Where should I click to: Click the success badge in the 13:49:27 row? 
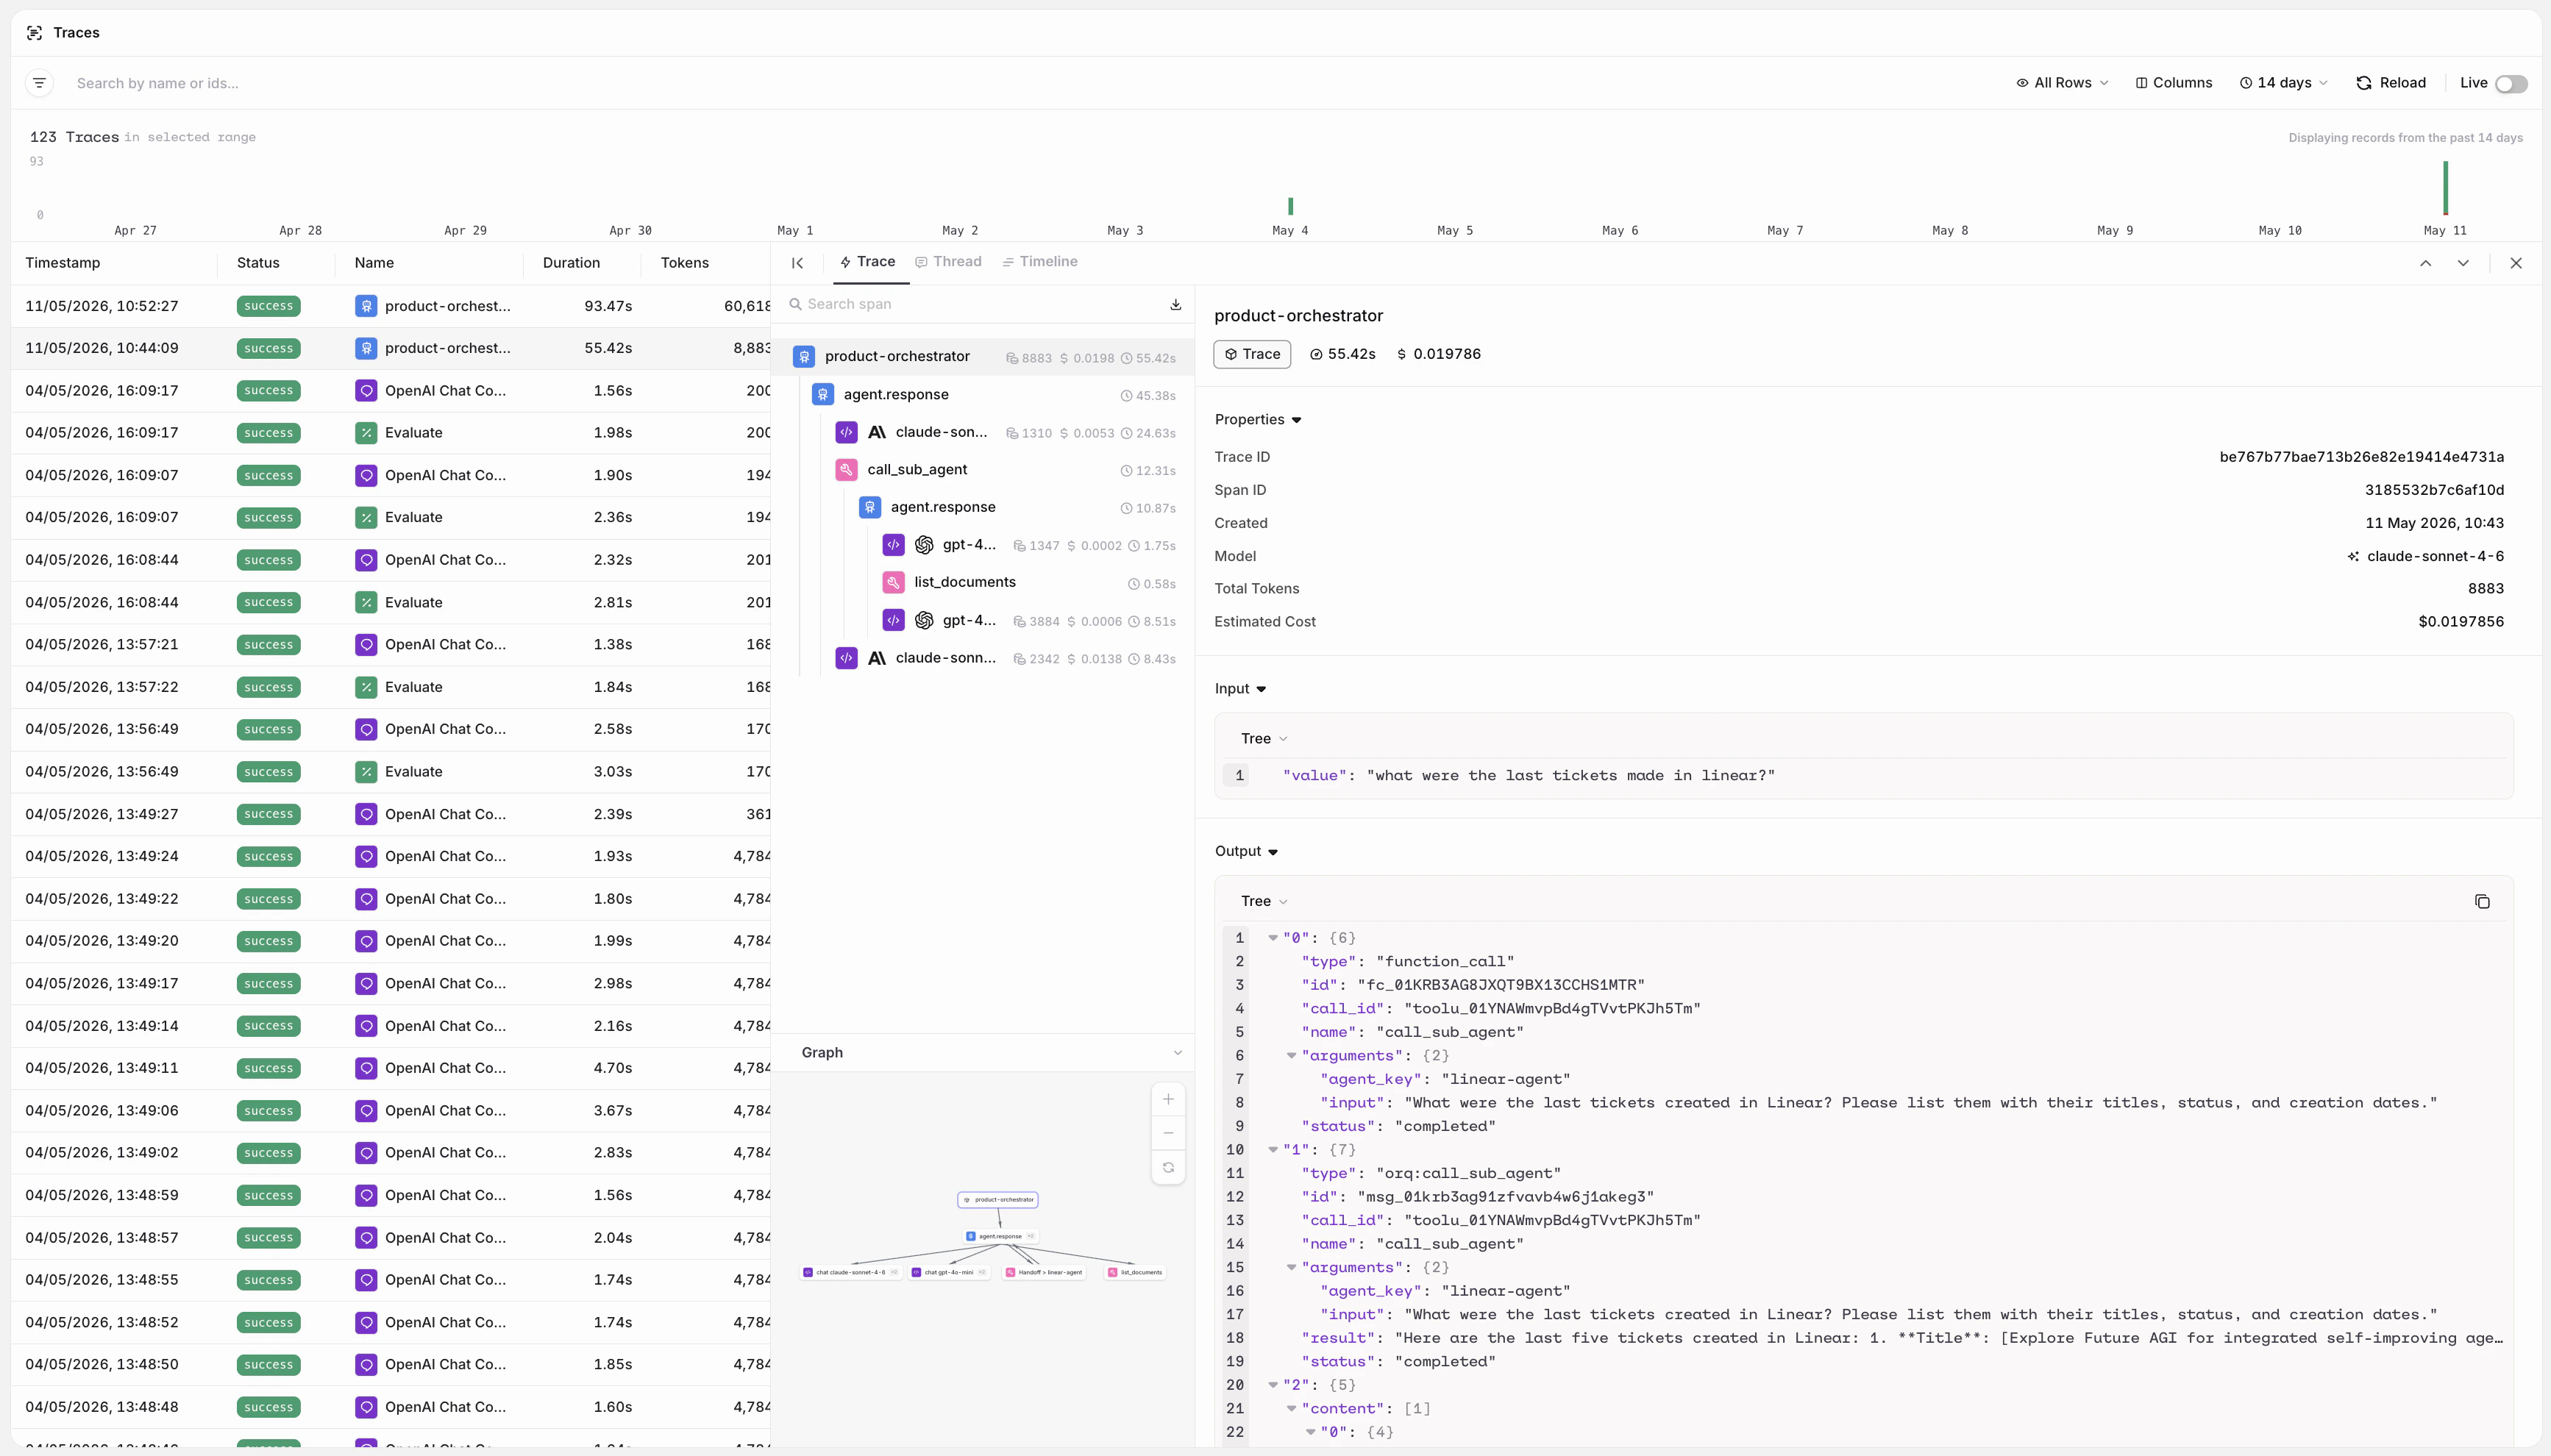269,814
